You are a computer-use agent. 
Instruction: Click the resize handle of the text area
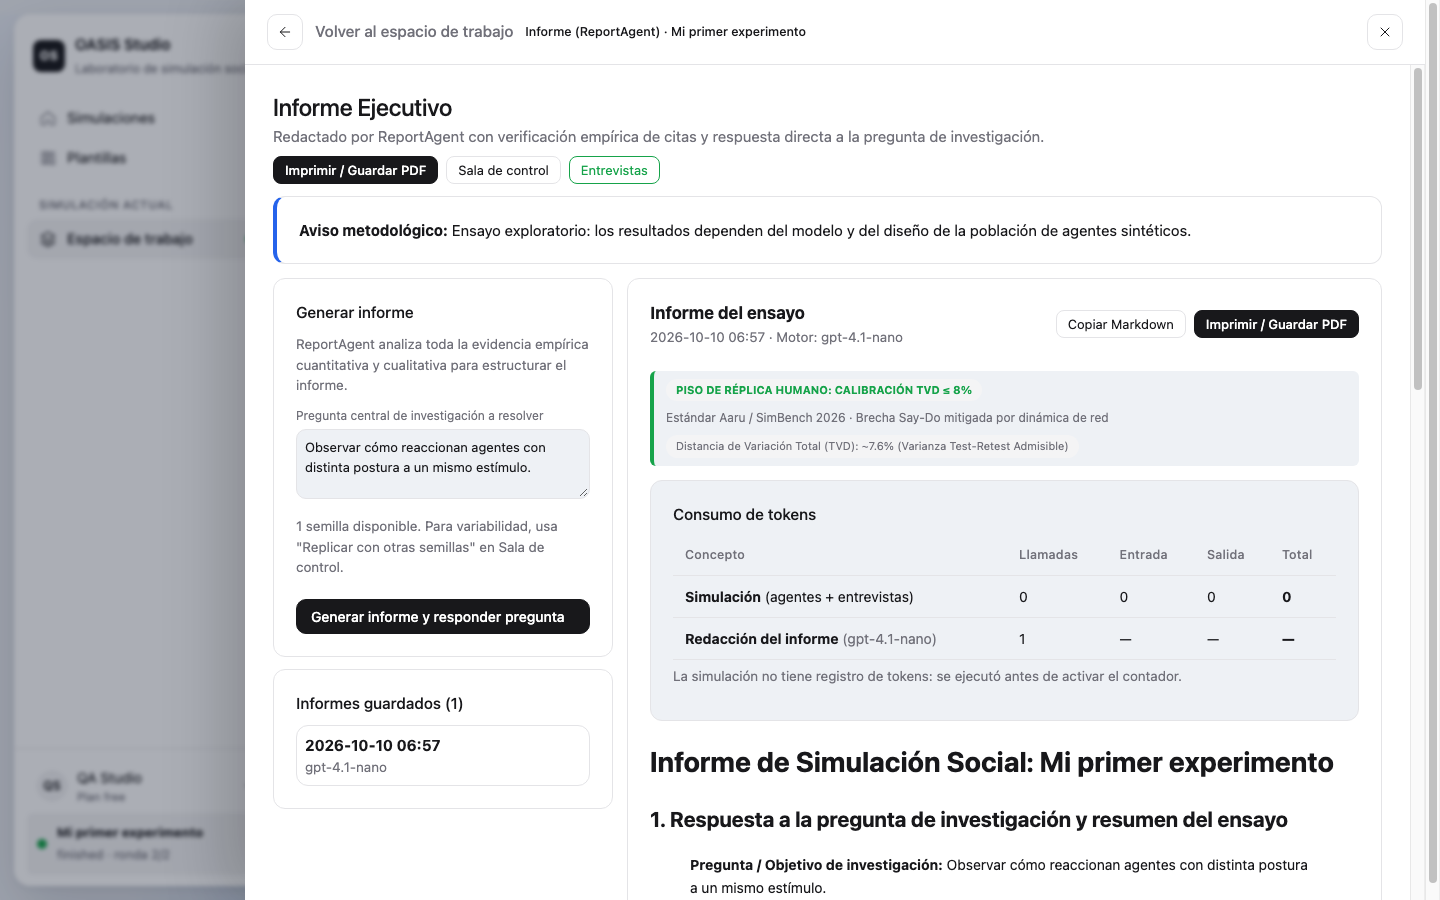pyautogui.click(x=584, y=492)
